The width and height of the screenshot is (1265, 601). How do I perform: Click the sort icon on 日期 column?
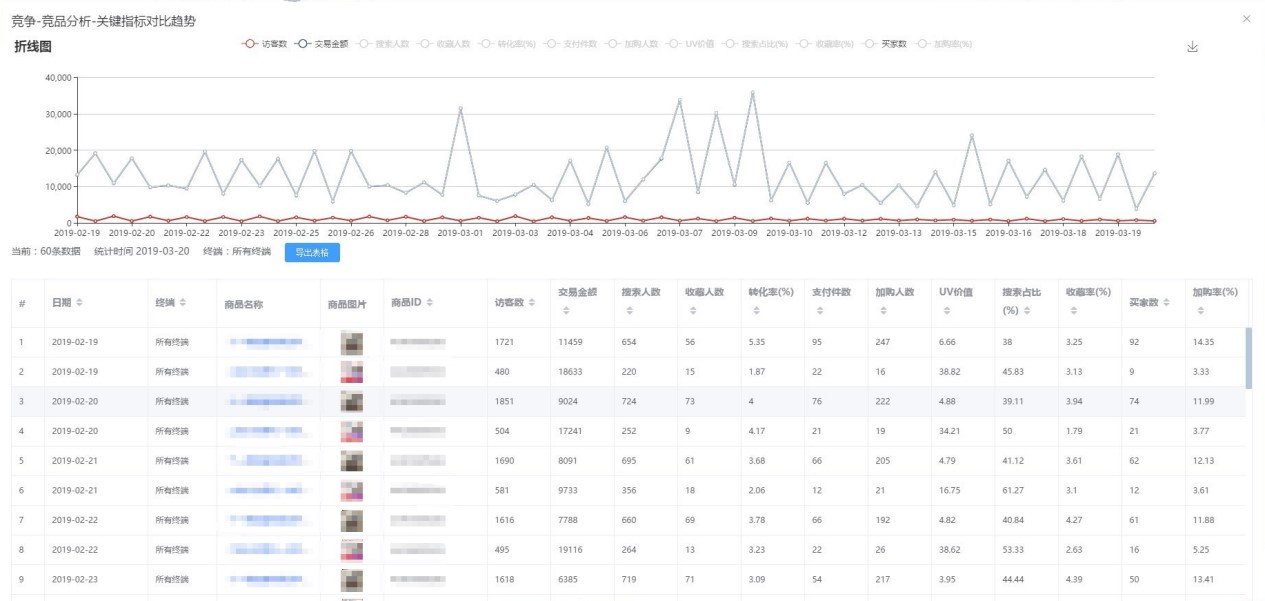(80, 303)
